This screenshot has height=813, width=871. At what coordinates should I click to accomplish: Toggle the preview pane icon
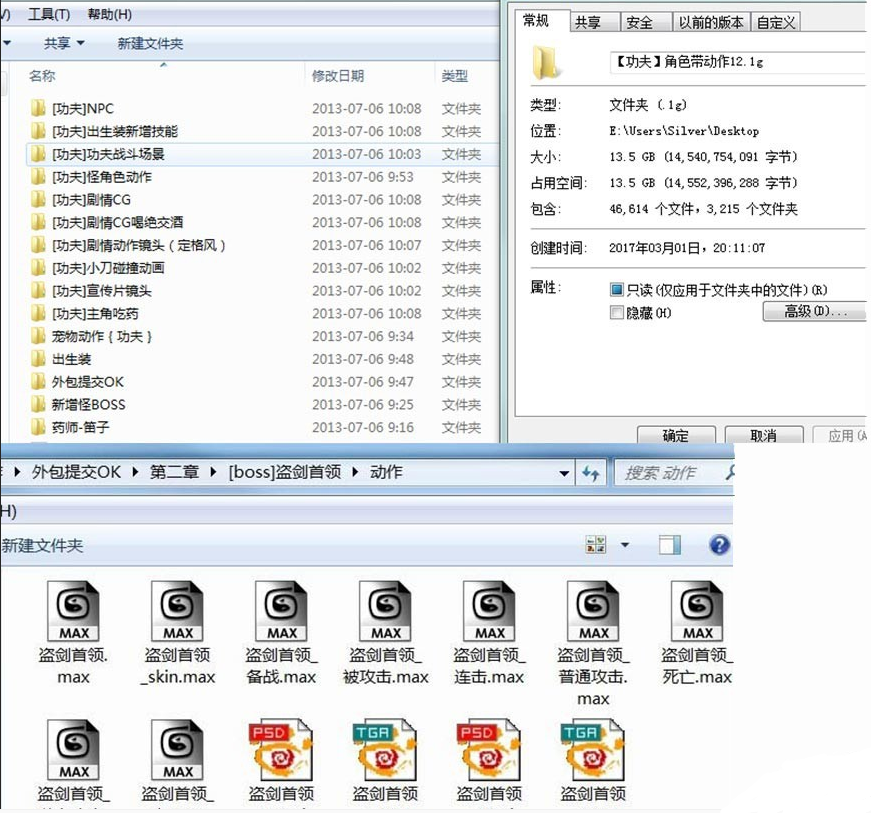pyautogui.click(x=670, y=545)
